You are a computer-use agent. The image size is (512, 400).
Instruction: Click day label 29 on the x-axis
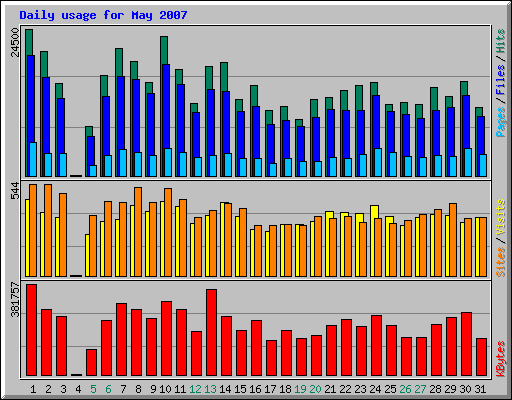click(x=450, y=389)
